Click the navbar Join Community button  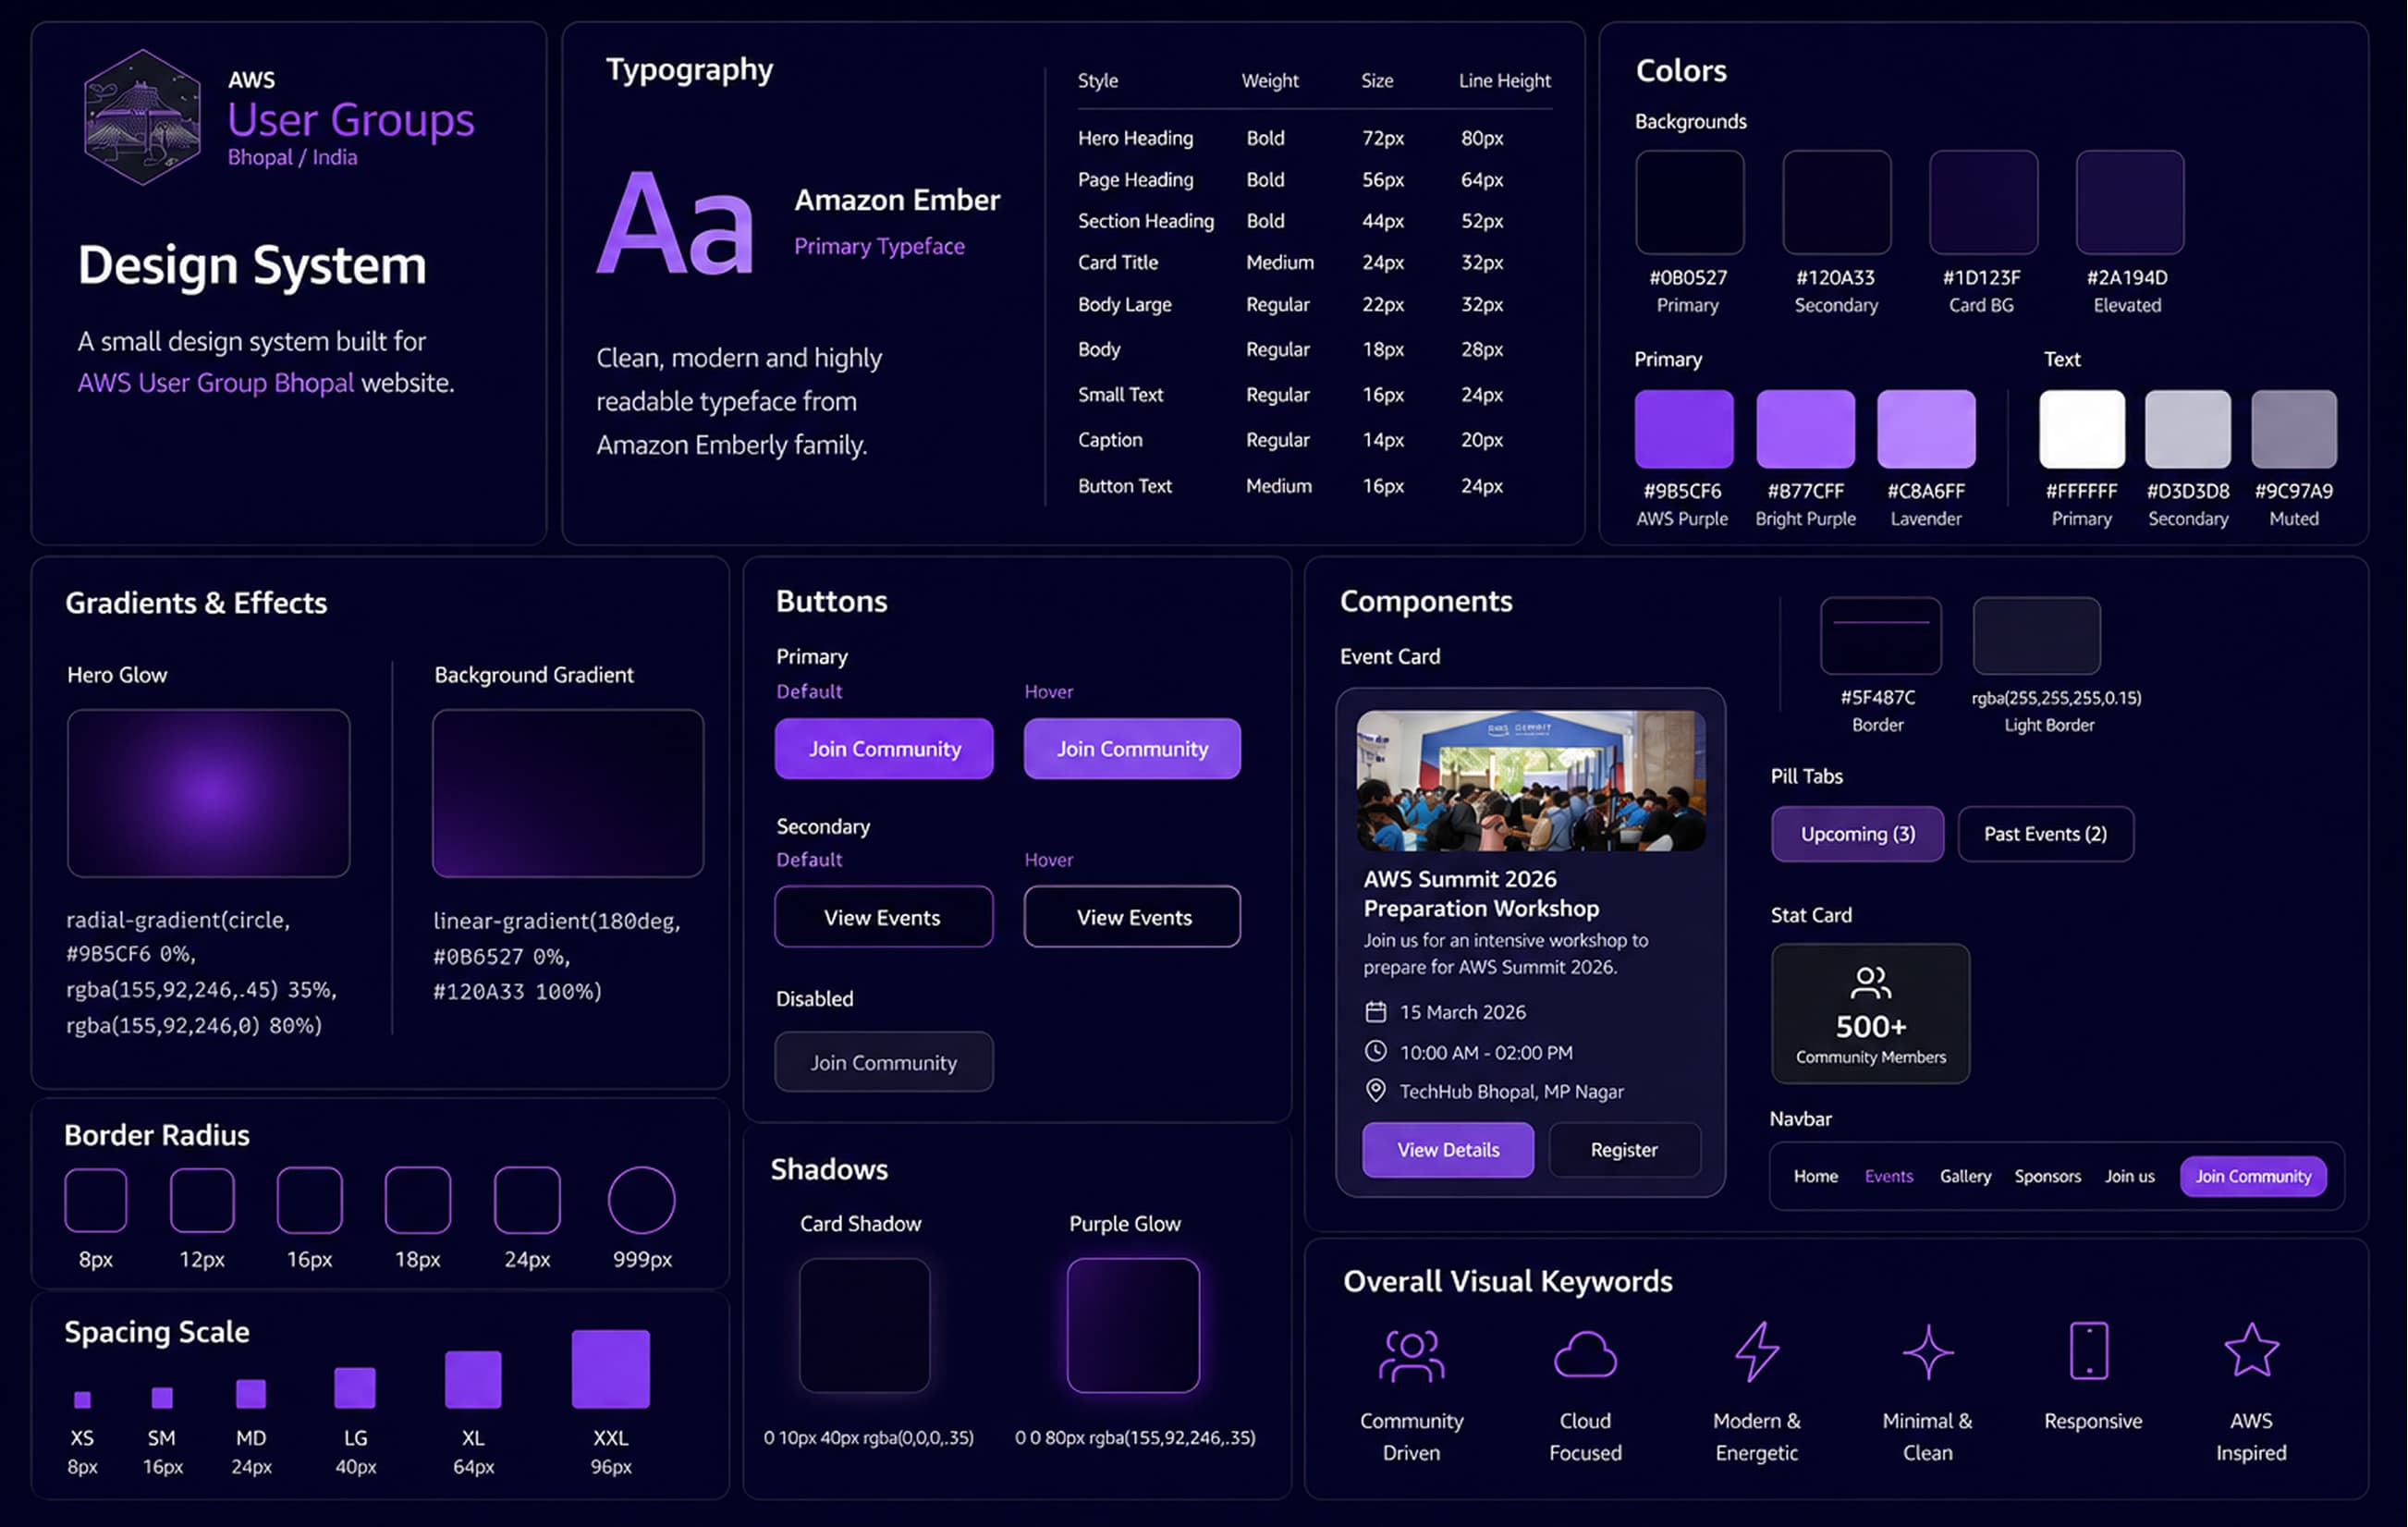coord(2253,1177)
